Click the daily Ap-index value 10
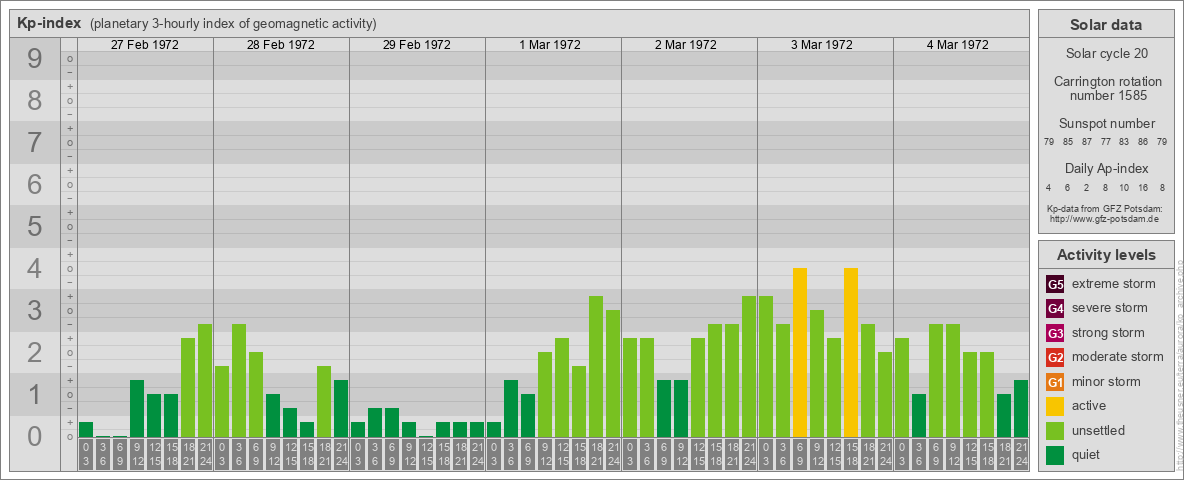Screen dimensions: 1184x480 click(x=1124, y=187)
